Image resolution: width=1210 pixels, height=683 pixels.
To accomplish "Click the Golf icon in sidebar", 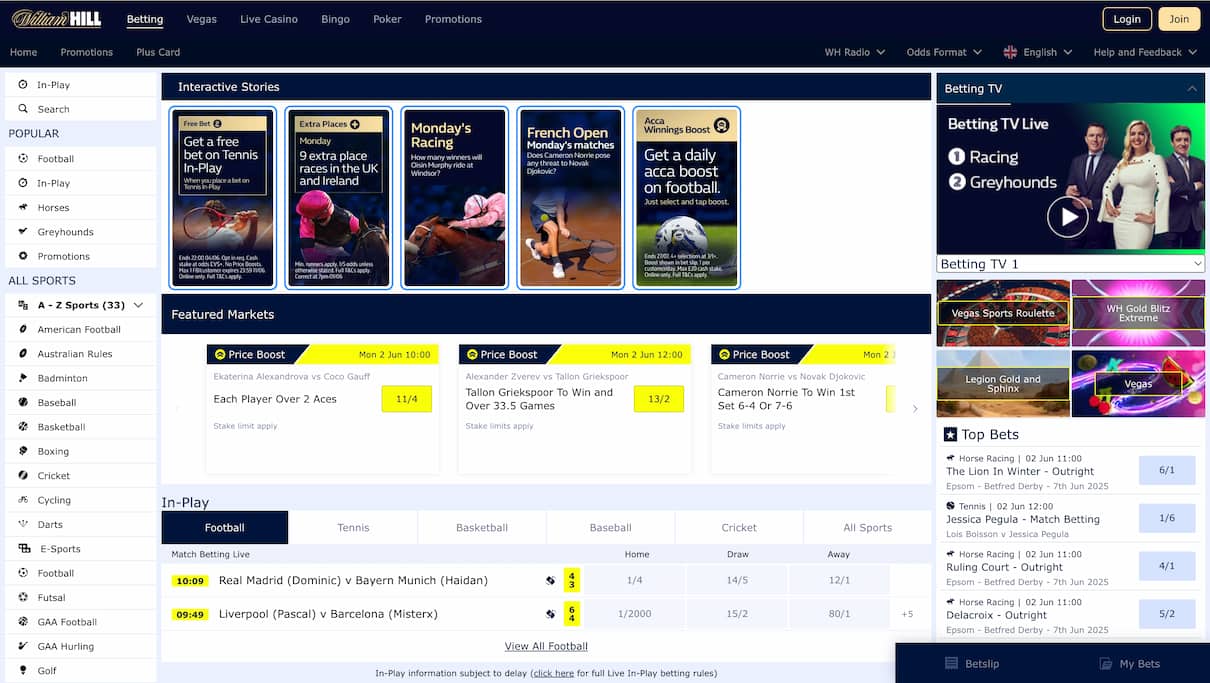I will coord(23,670).
